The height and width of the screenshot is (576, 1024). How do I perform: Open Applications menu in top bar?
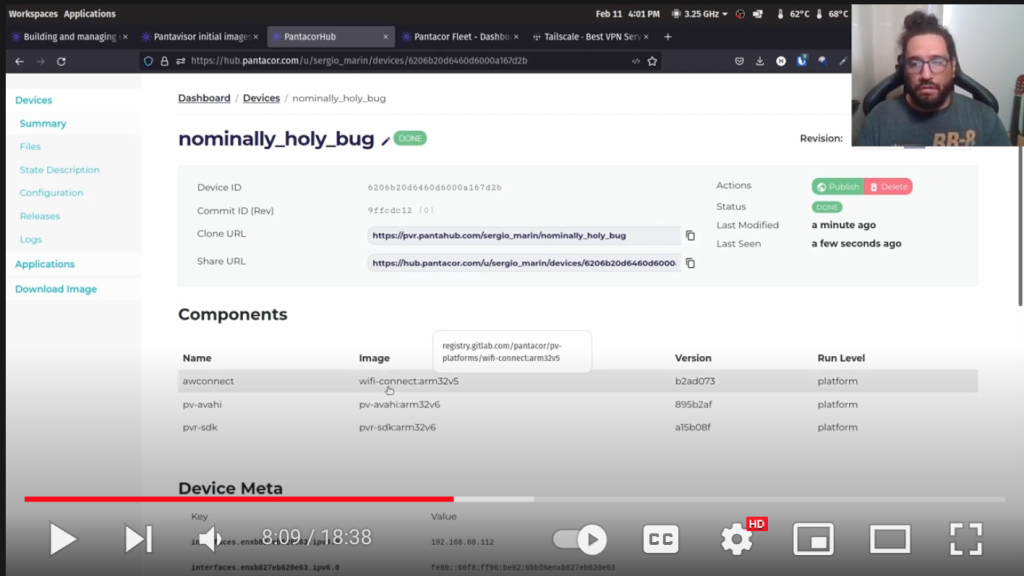(x=89, y=14)
